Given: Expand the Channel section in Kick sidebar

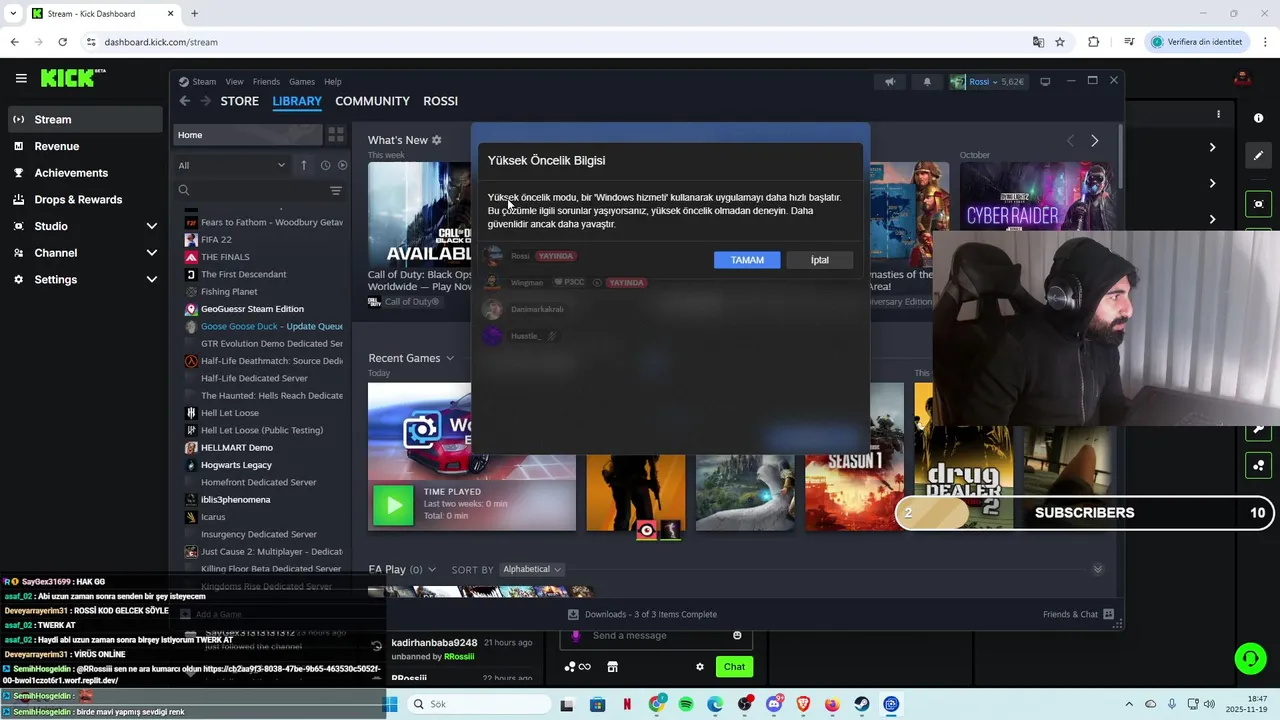Looking at the screenshot, I should tap(152, 253).
